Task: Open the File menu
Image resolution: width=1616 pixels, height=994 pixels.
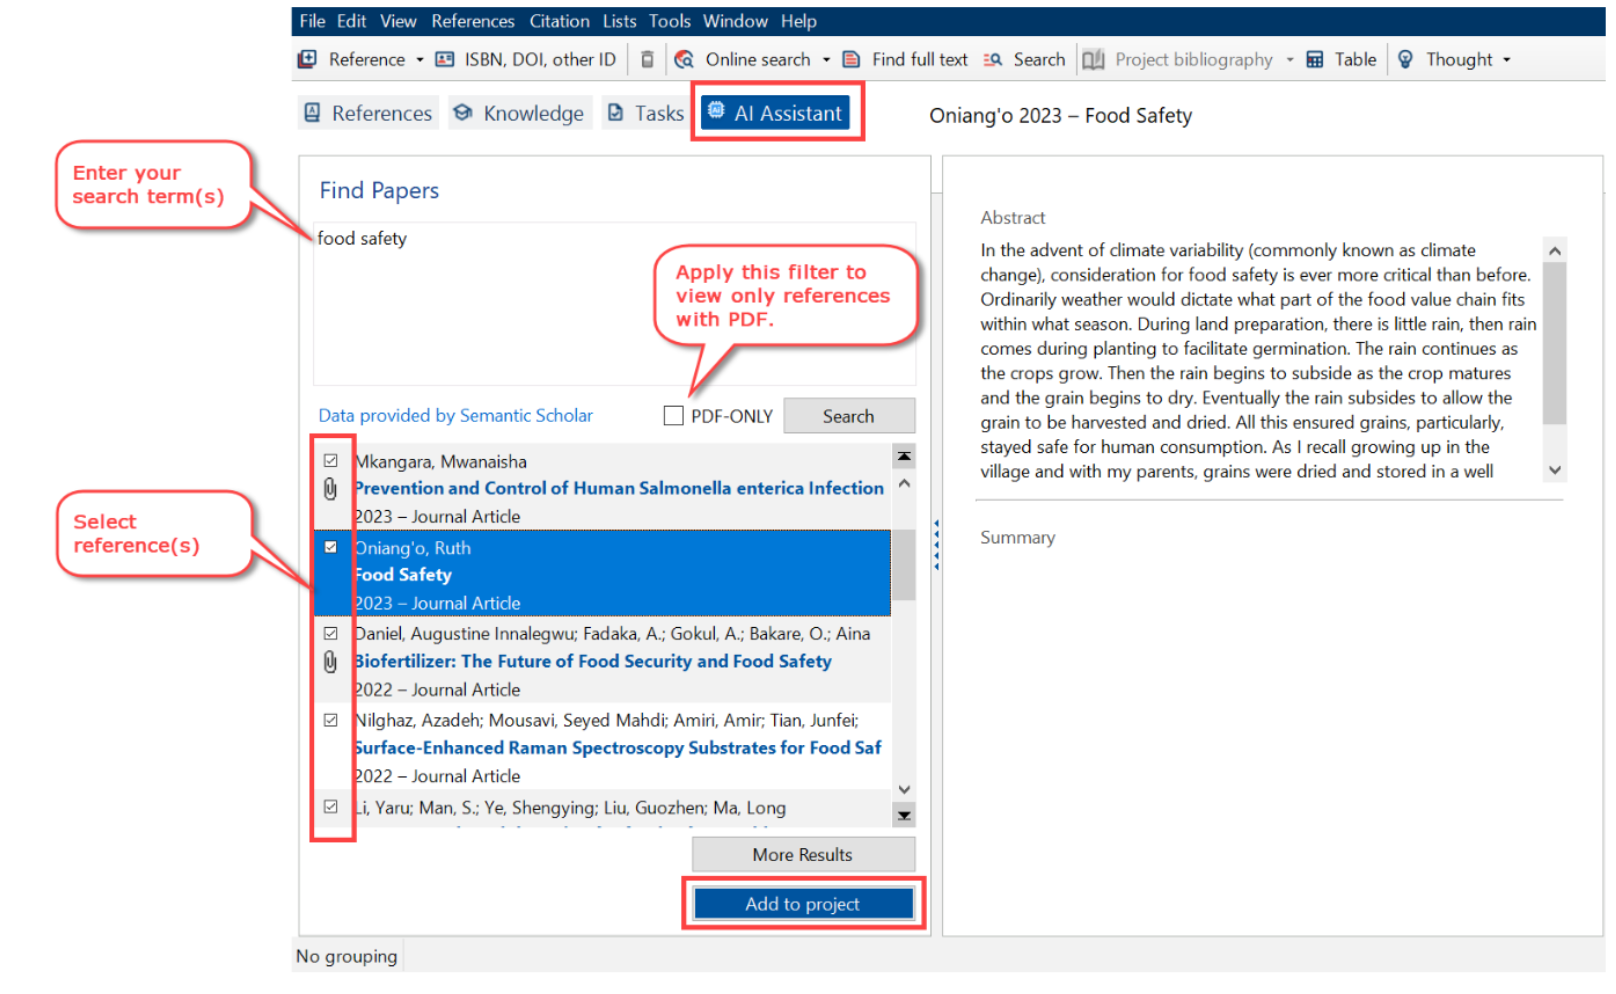Action: point(312,21)
